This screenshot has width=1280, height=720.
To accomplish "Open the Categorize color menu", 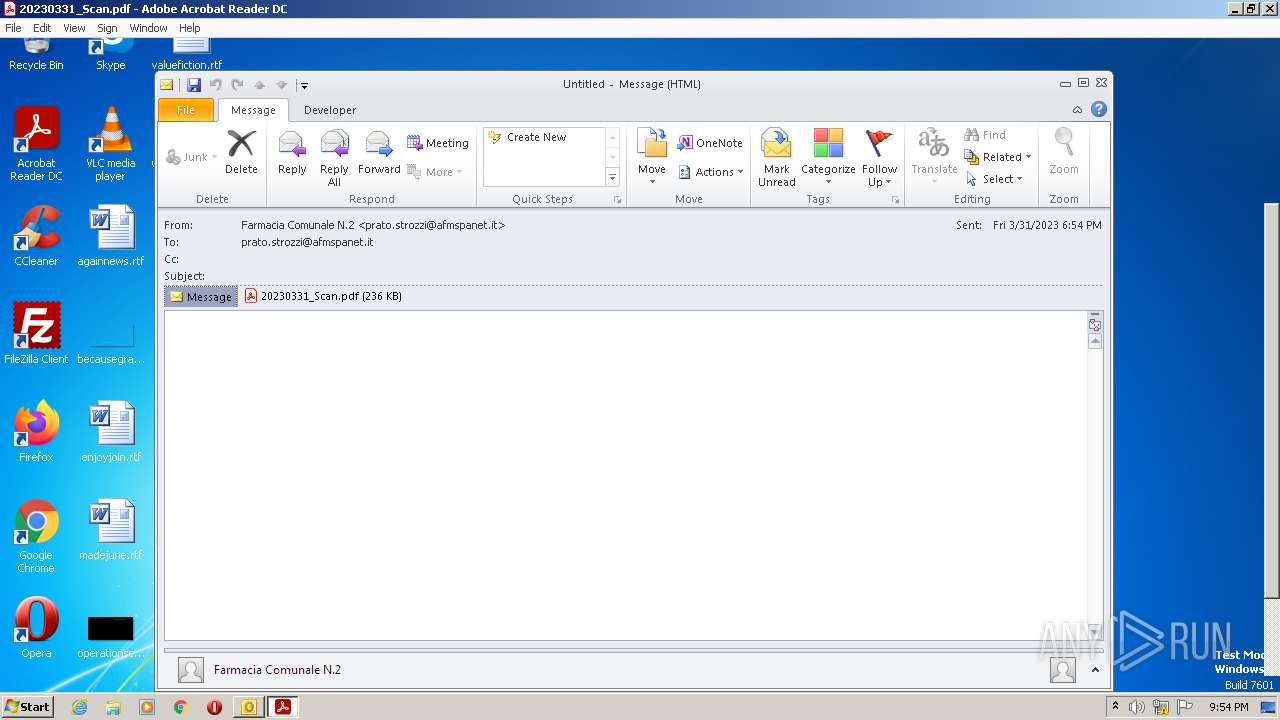I will (x=828, y=157).
